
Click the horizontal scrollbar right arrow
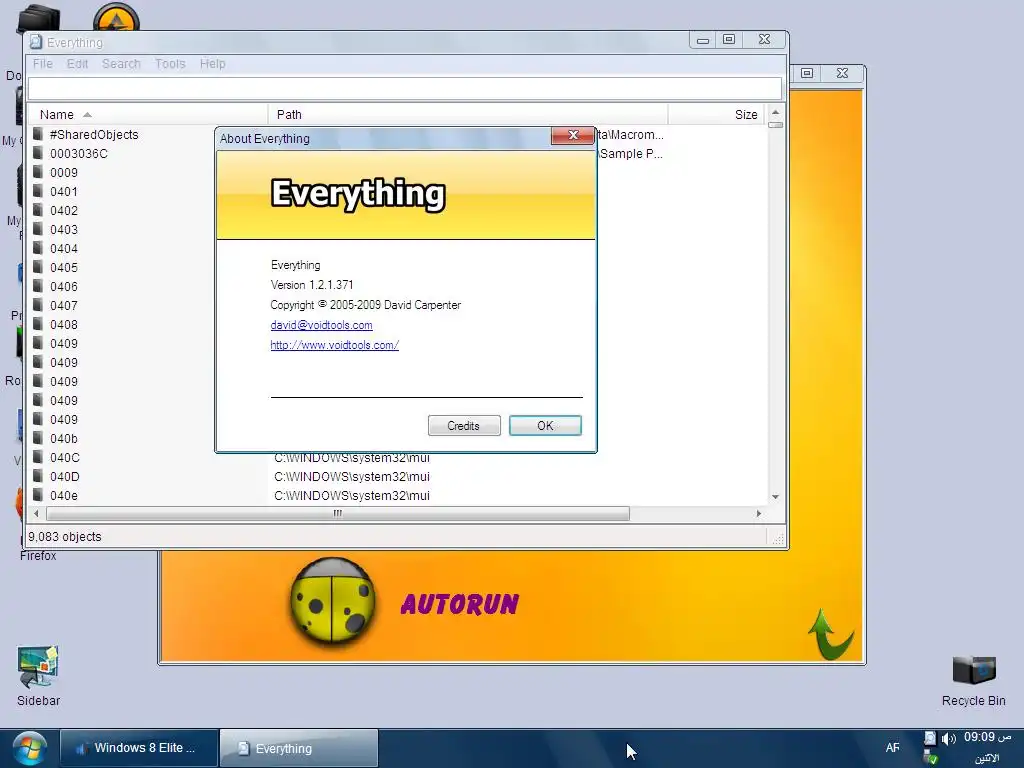758,514
